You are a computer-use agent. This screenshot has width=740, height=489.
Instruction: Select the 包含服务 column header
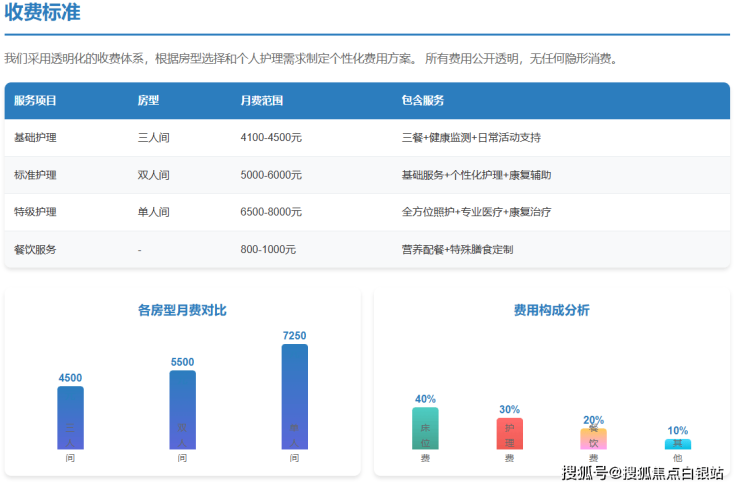[422, 101]
